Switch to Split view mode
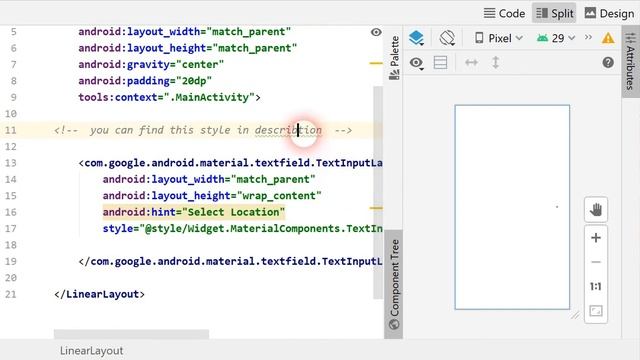 click(554, 13)
